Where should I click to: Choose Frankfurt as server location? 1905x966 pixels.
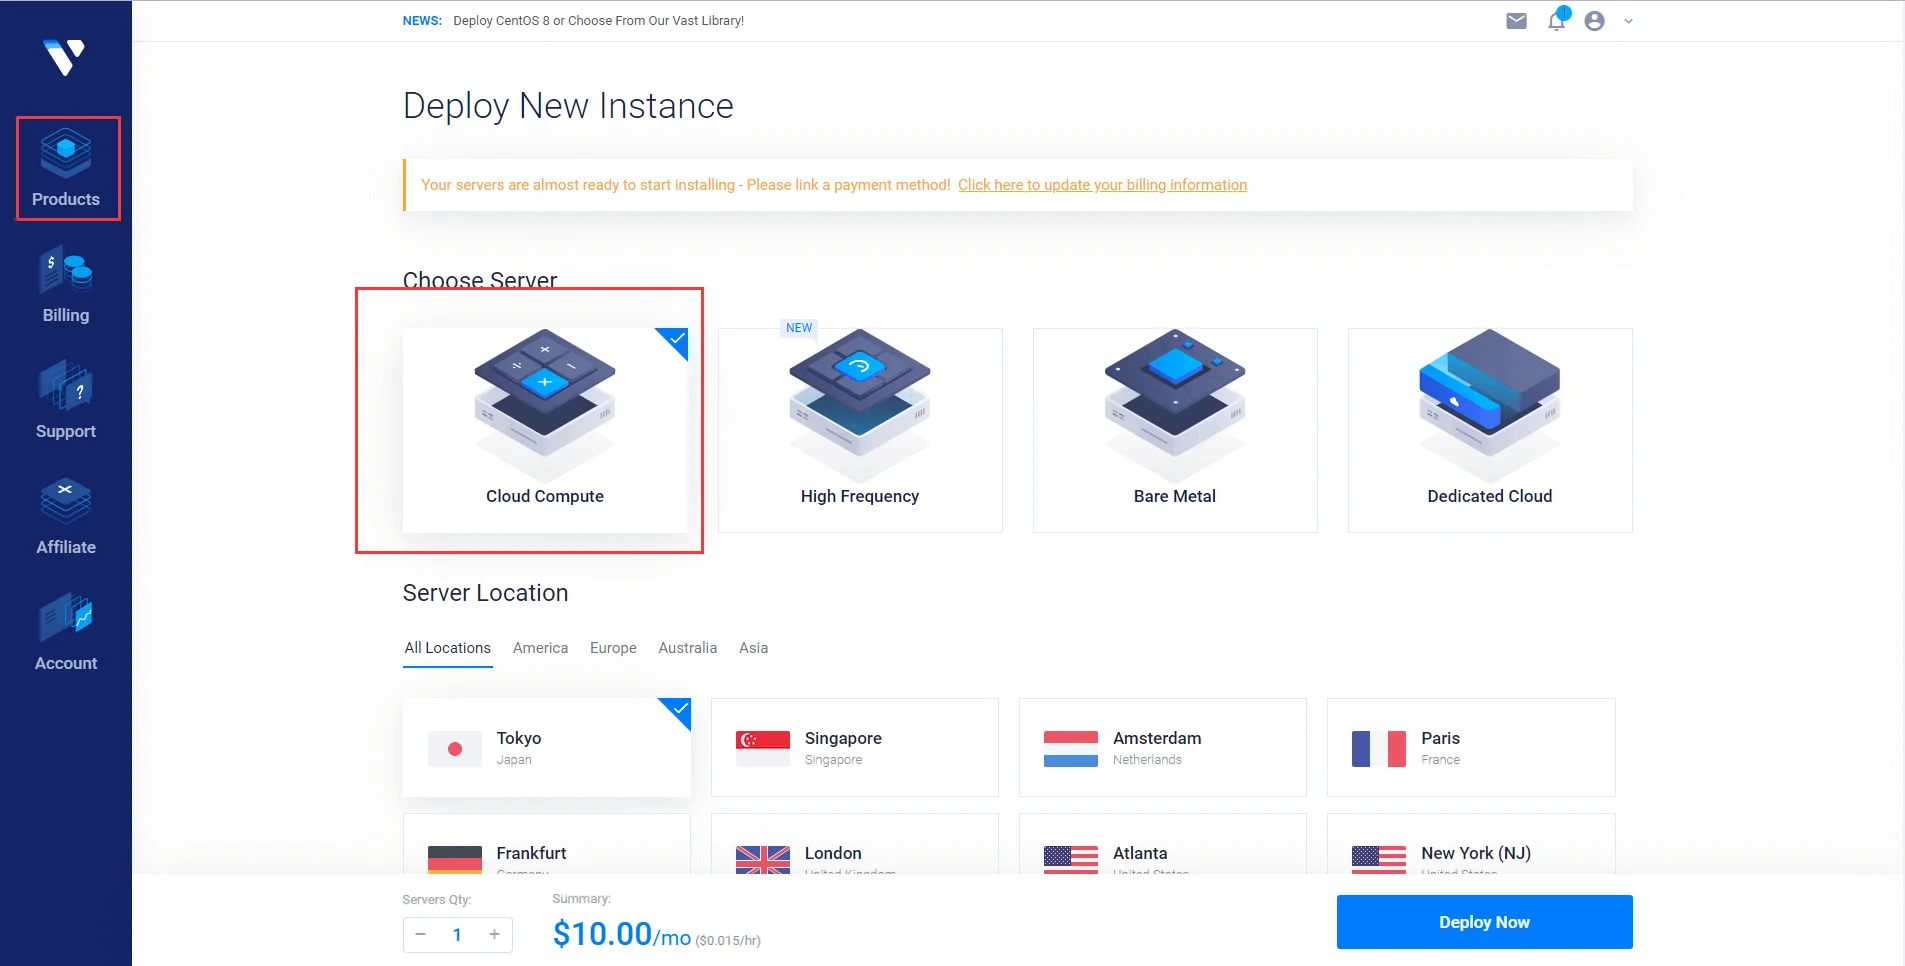point(547,844)
